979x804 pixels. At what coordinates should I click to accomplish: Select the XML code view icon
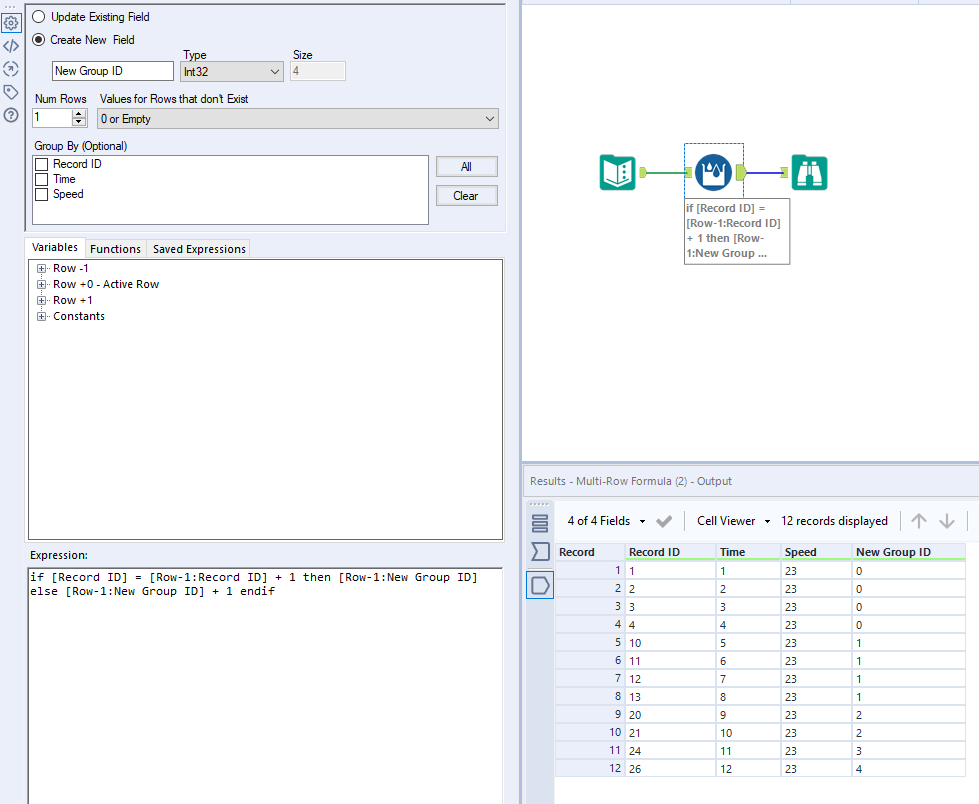coord(11,45)
